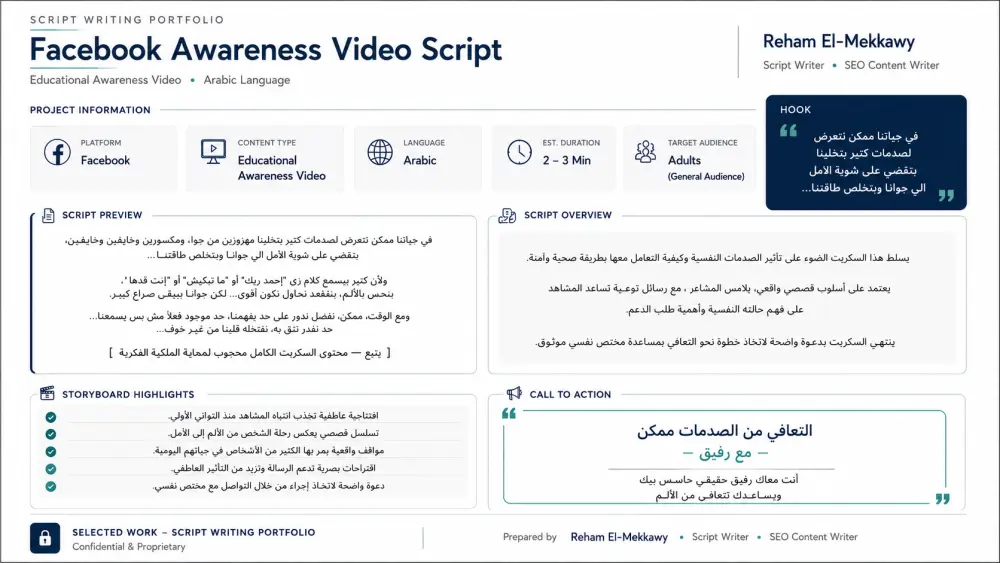
Task: Click bracketed note 'يتبع — محتوى السكربت الكامل'
Action: pyautogui.click(x=250, y=353)
